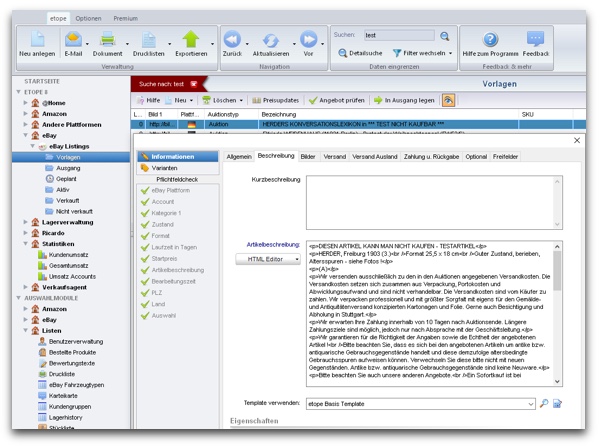Click the Suchen input field containing 'test'
Viewport: 600px width, 446px height.
(x=399, y=35)
